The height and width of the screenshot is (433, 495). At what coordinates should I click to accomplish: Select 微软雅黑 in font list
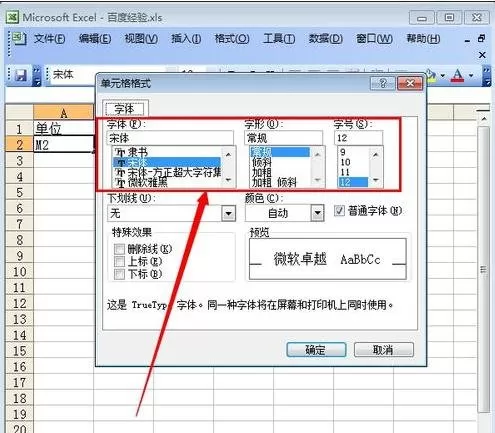point(167,183)
